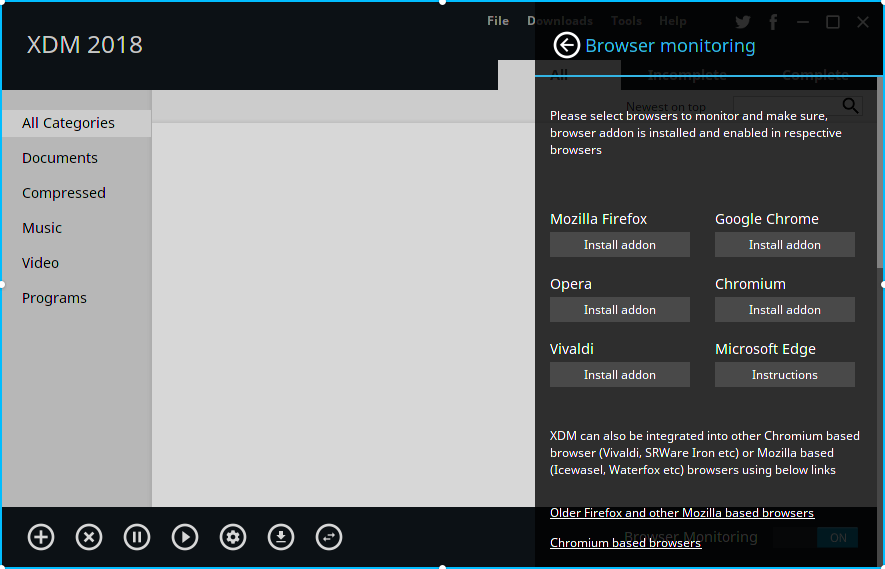Click the Browser monitoring panel scrollbar

[x=880, y=172]
